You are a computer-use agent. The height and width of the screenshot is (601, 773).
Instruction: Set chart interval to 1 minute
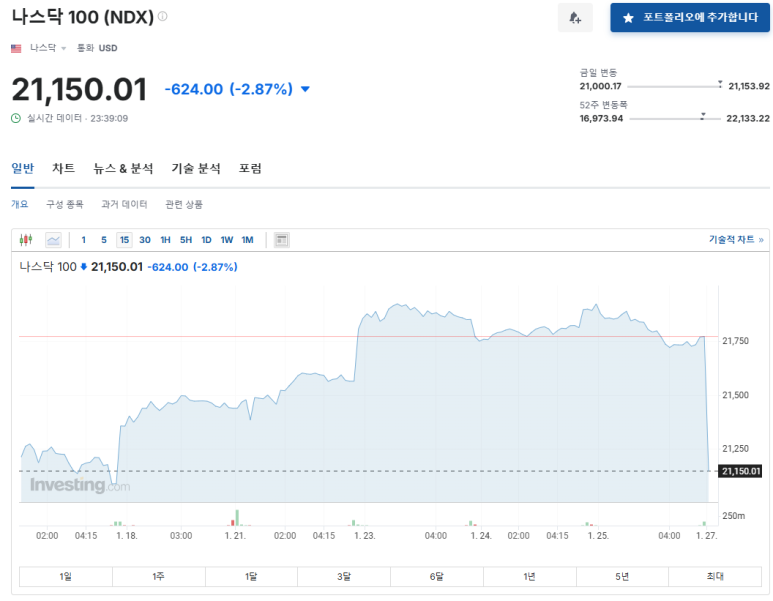tap(84, 240)
